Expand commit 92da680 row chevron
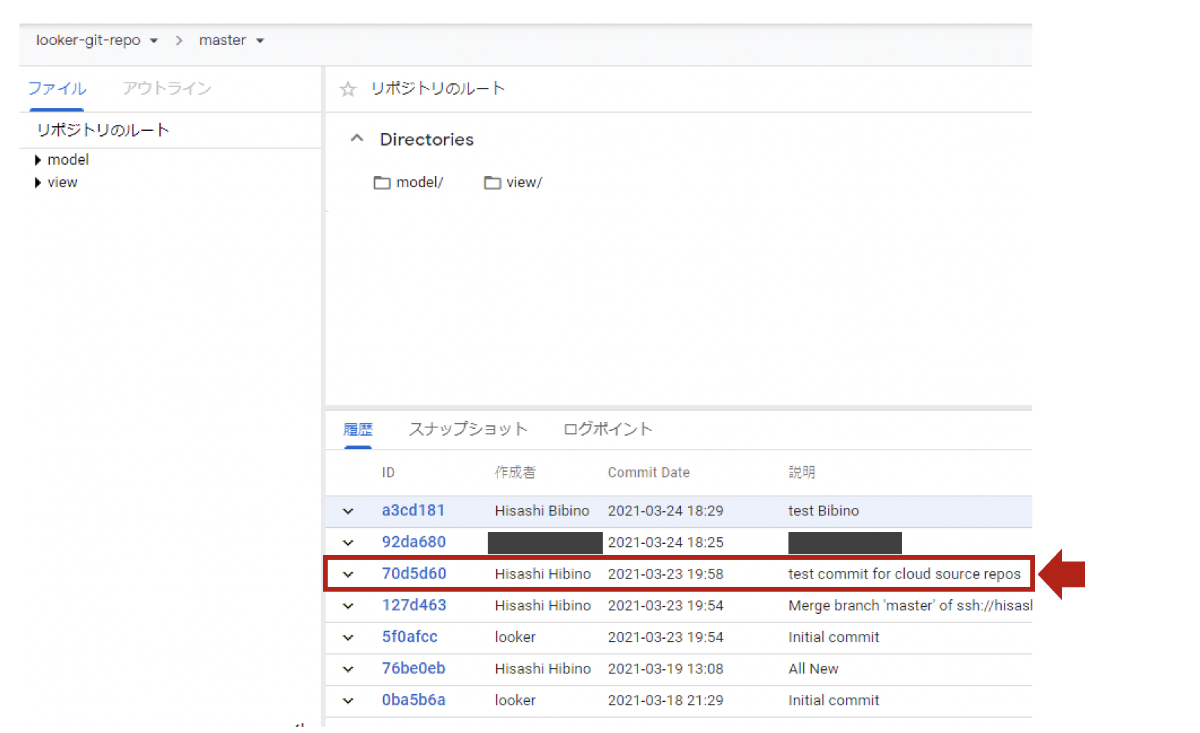1200x733 pixels. coord(348,543)
